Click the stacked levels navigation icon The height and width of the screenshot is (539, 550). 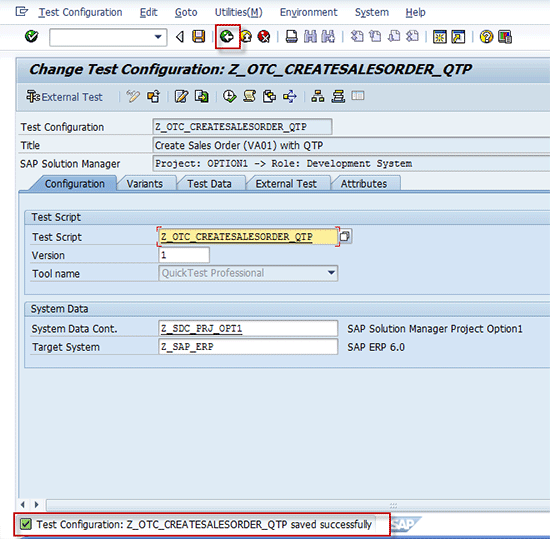coord(338,96)
